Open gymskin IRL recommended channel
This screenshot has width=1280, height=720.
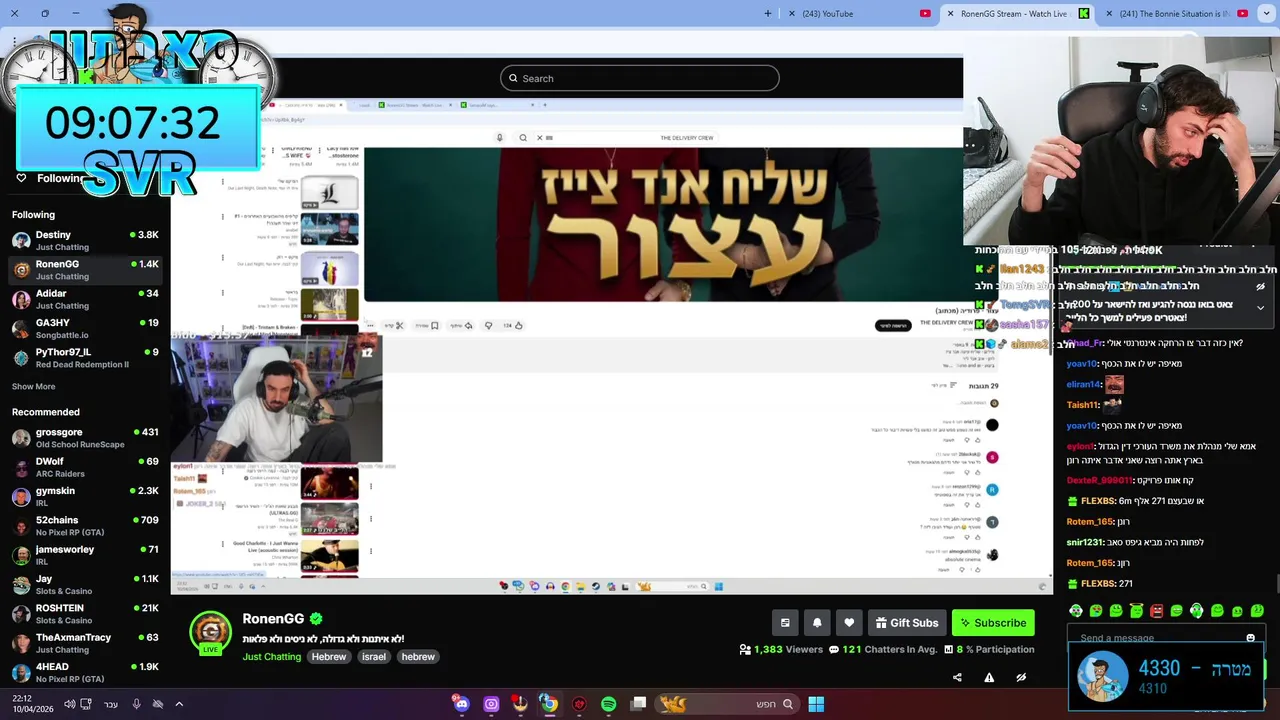(85, 497)
